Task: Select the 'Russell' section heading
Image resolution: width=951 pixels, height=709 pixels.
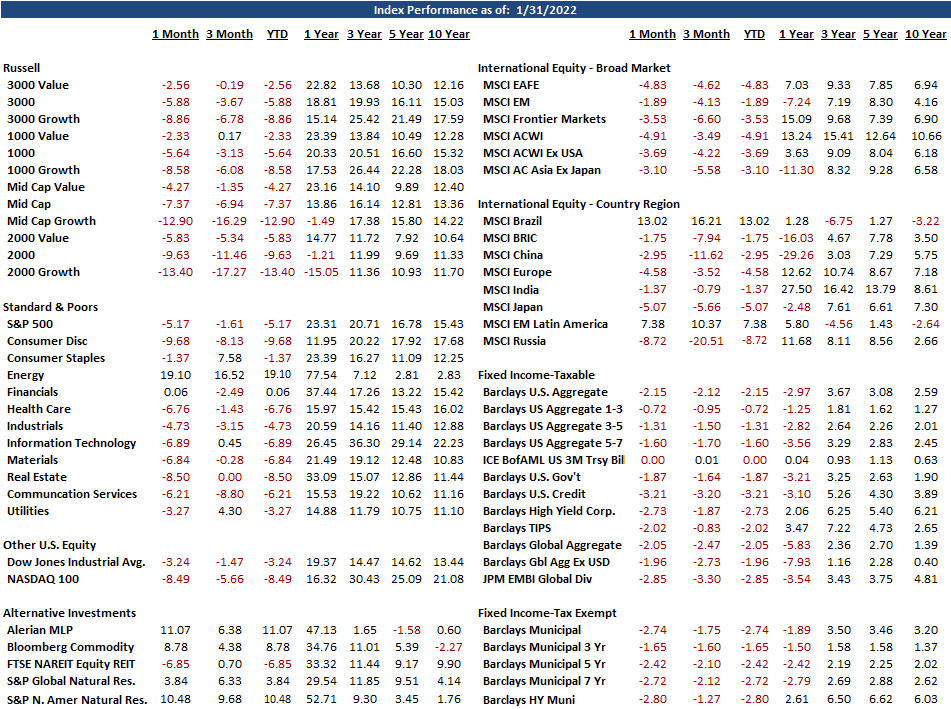Action: coord(22,68)
